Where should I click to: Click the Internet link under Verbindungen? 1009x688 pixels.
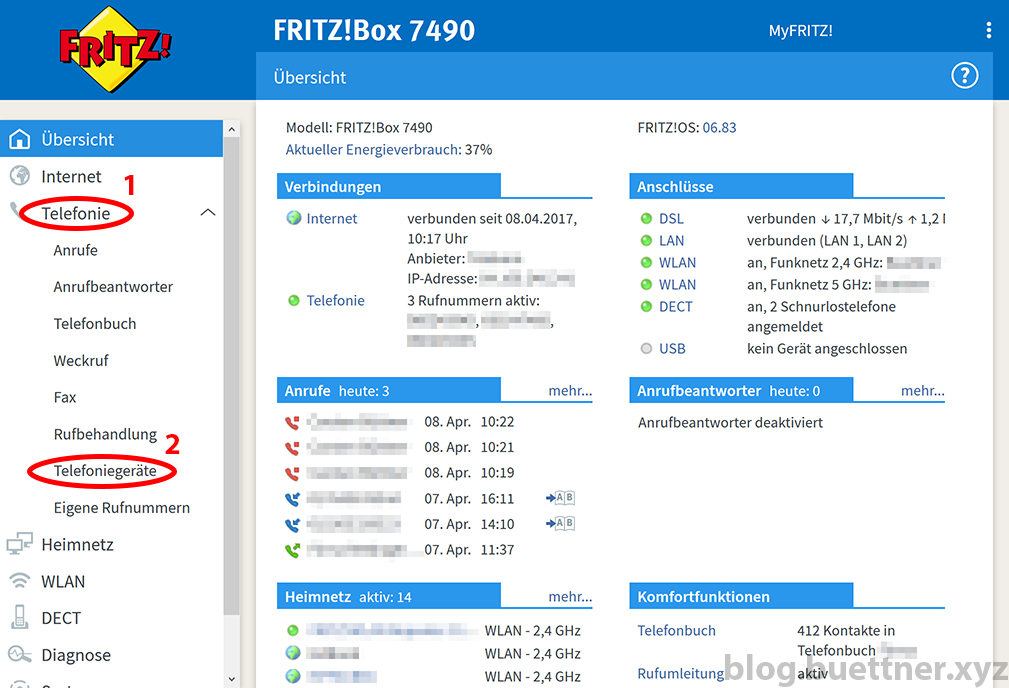pos(331,218)
